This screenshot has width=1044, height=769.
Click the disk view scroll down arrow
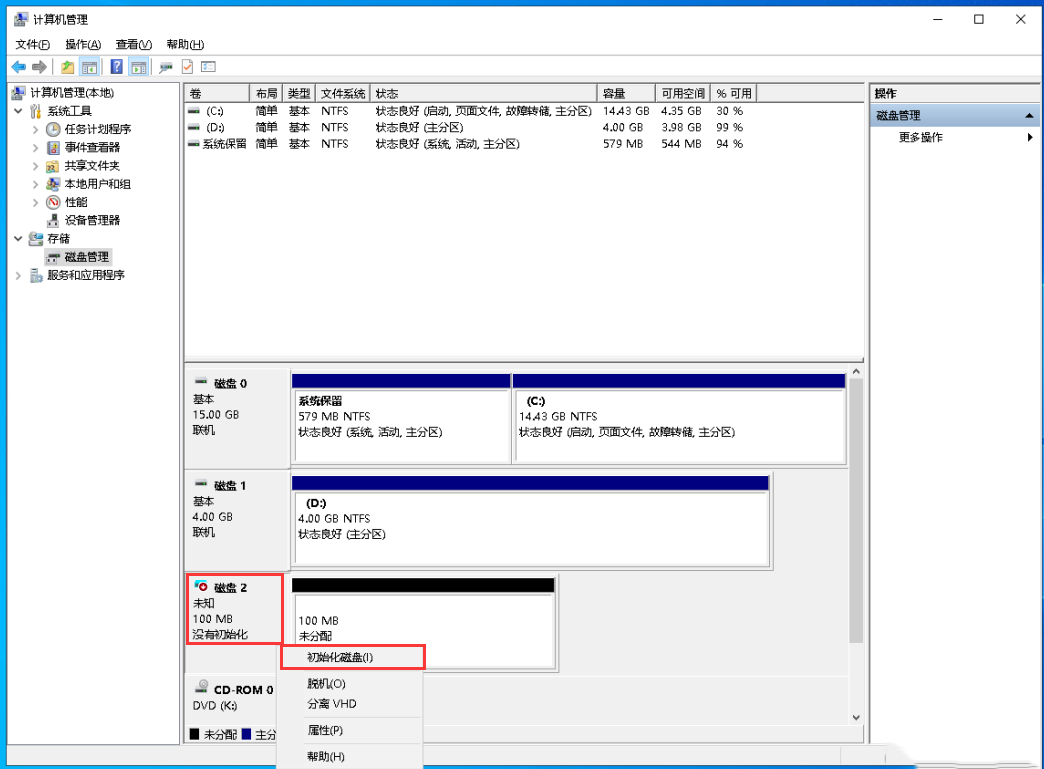(x=856, y=717)
